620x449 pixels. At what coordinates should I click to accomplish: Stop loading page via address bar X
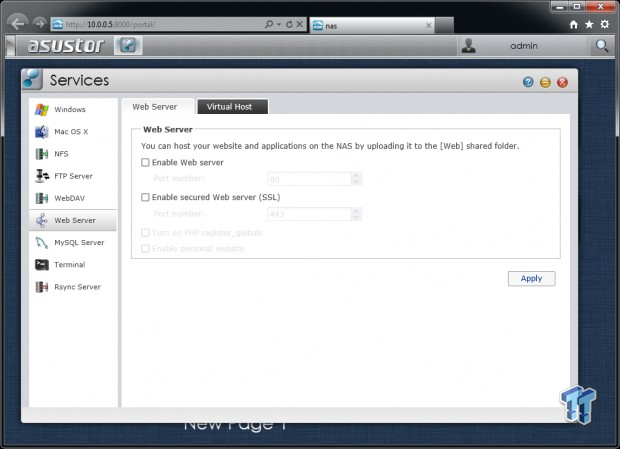tap(300, 24)
